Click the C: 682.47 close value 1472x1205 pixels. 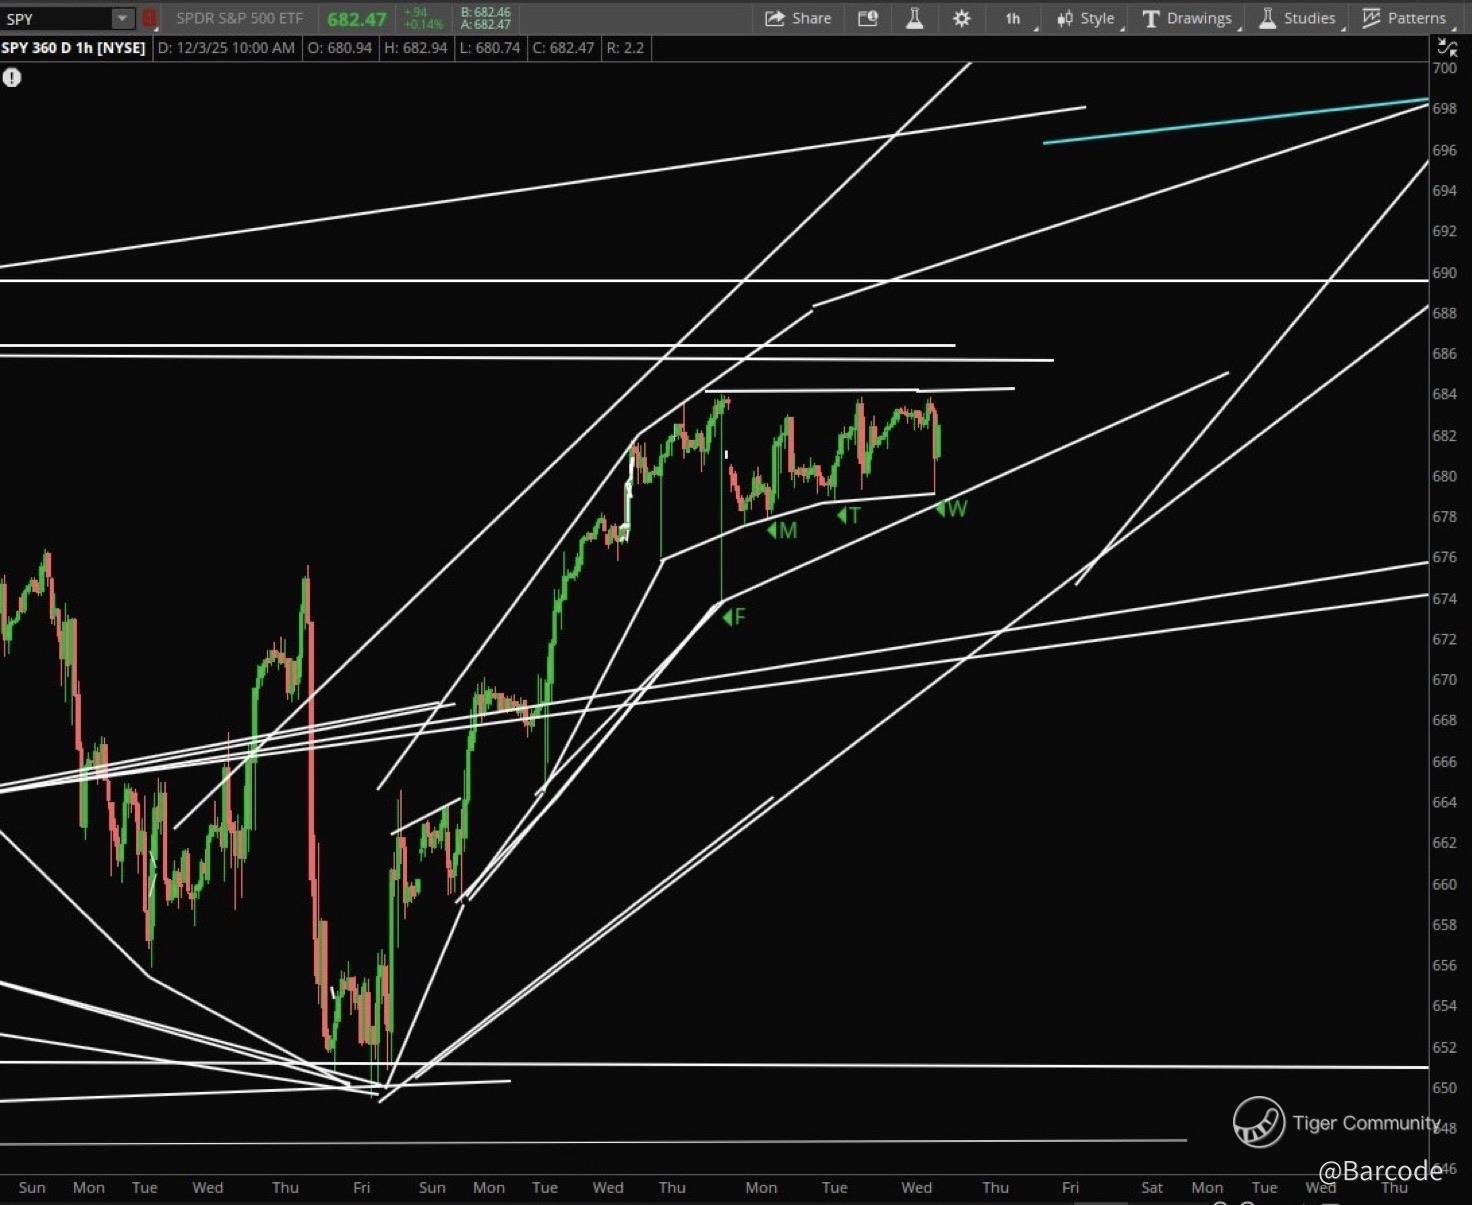point(563,47)
